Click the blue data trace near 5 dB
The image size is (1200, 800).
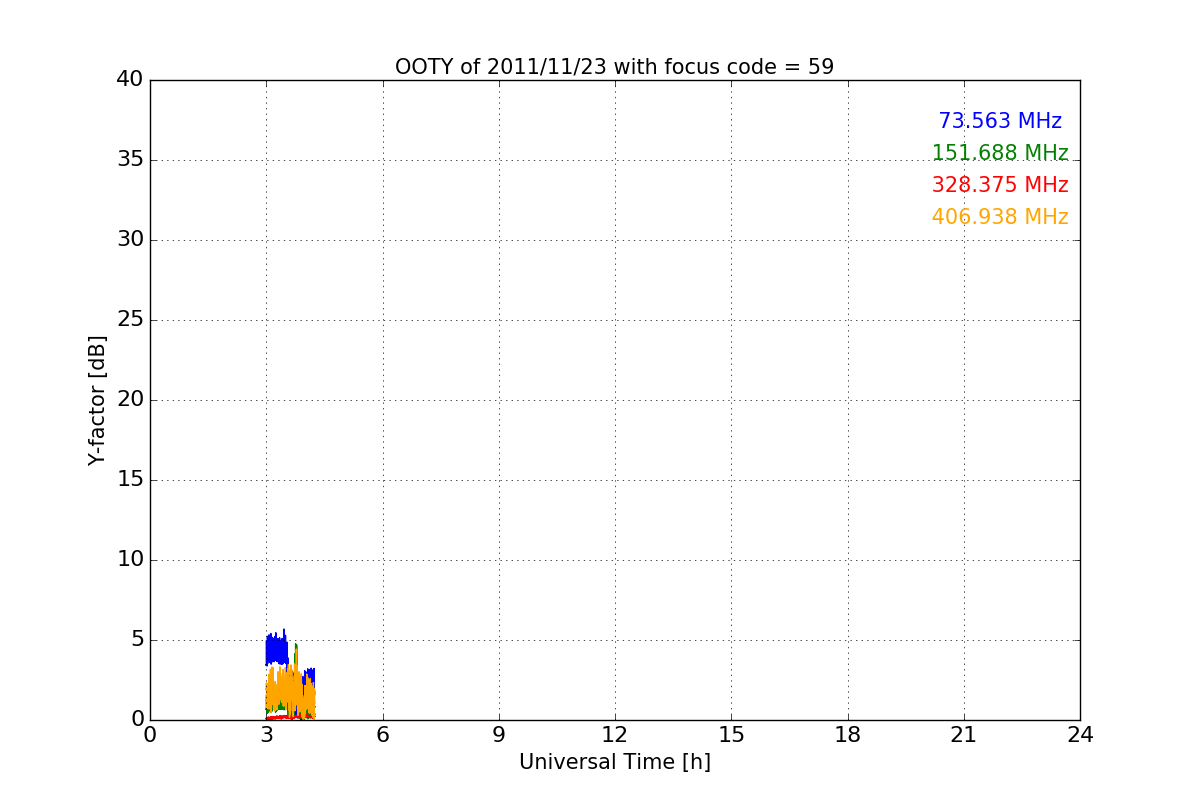276,650
